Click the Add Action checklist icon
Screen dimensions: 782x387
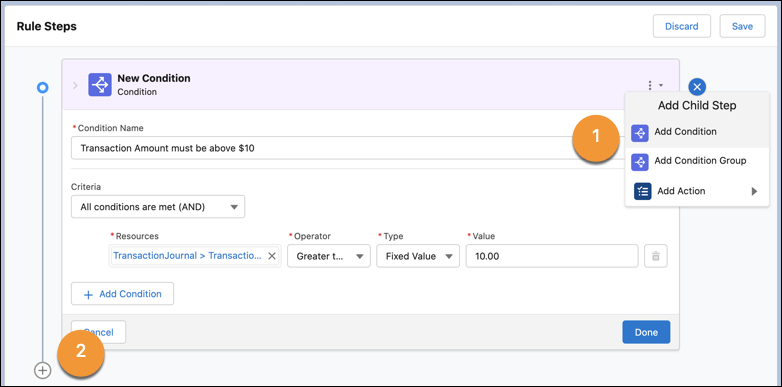point(643,191)
